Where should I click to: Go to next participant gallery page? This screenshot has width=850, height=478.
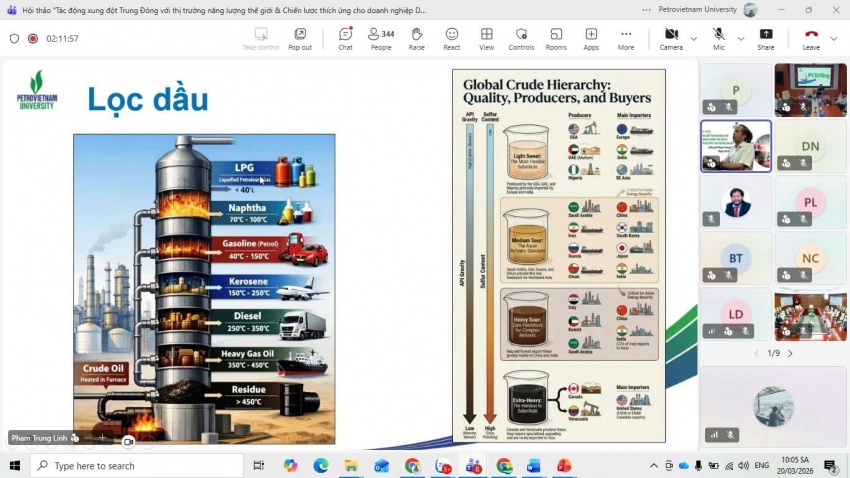coord(790,353)
